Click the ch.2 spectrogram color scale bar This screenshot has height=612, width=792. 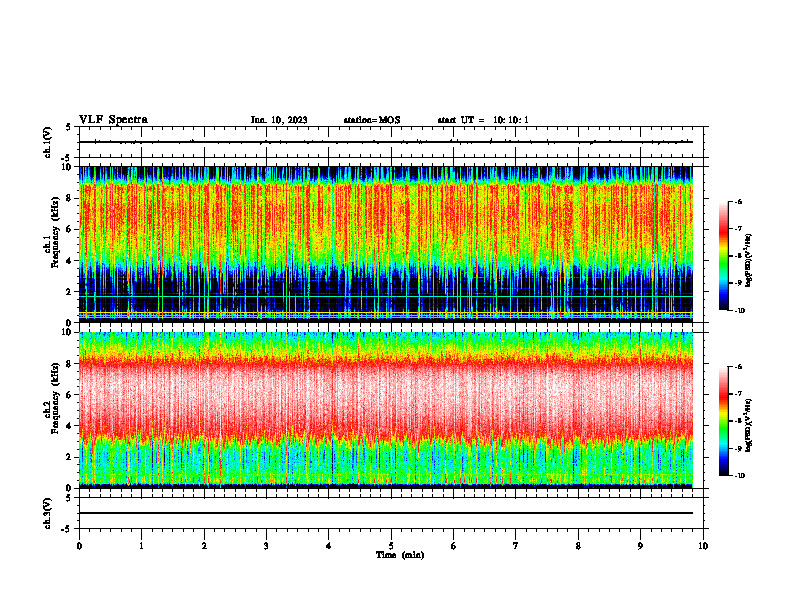pos(723,421)
